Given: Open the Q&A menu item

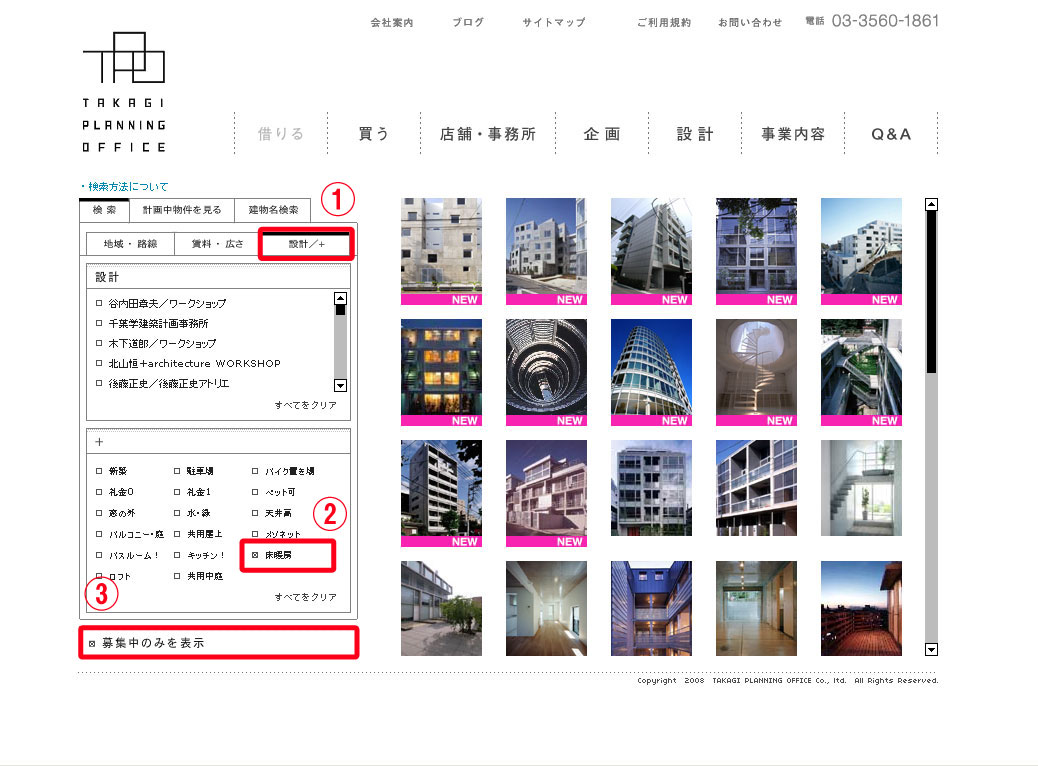Looking at the screenshot, I should pyautogui.click(x=891, y=134).
